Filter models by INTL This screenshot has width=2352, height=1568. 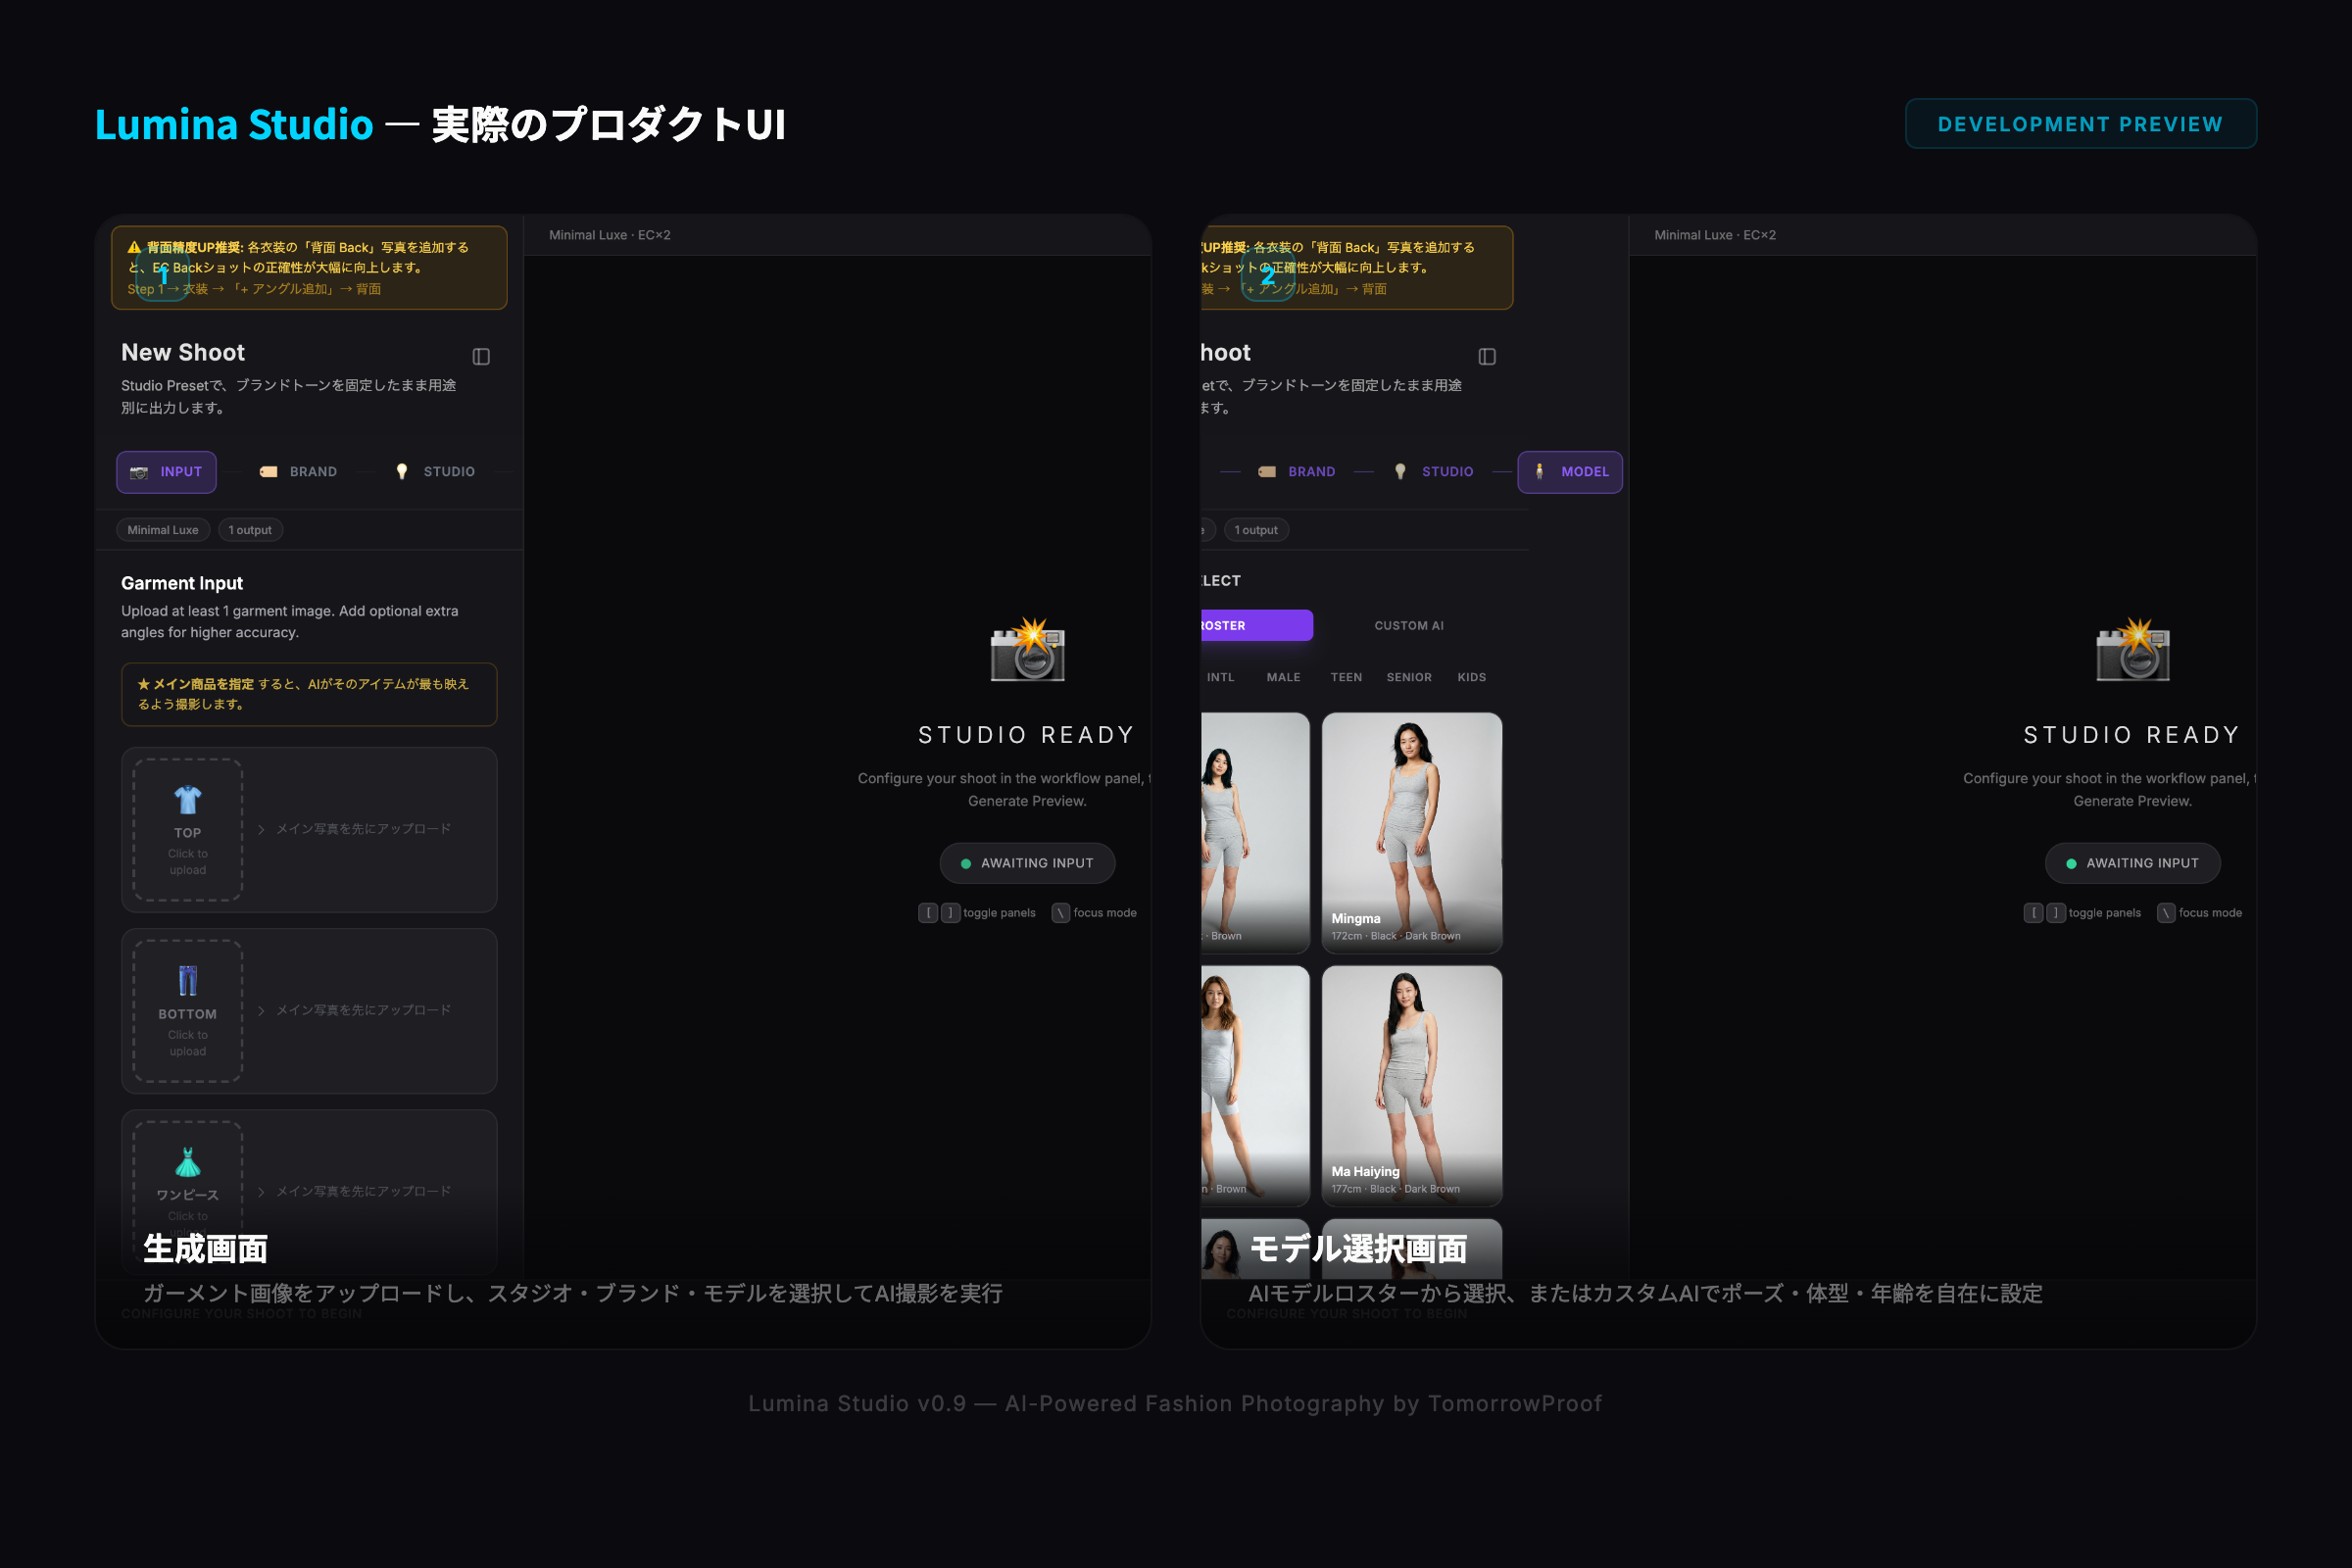pyautogui.click(x=1221, y=677)
